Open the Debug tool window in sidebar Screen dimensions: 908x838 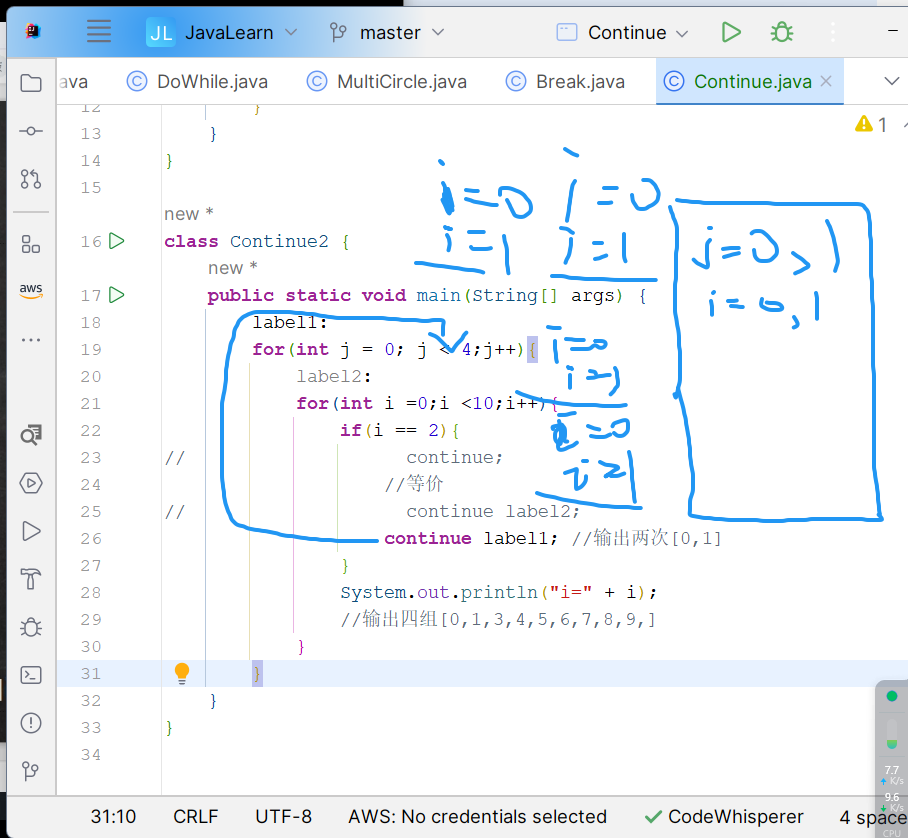[31, 627]
